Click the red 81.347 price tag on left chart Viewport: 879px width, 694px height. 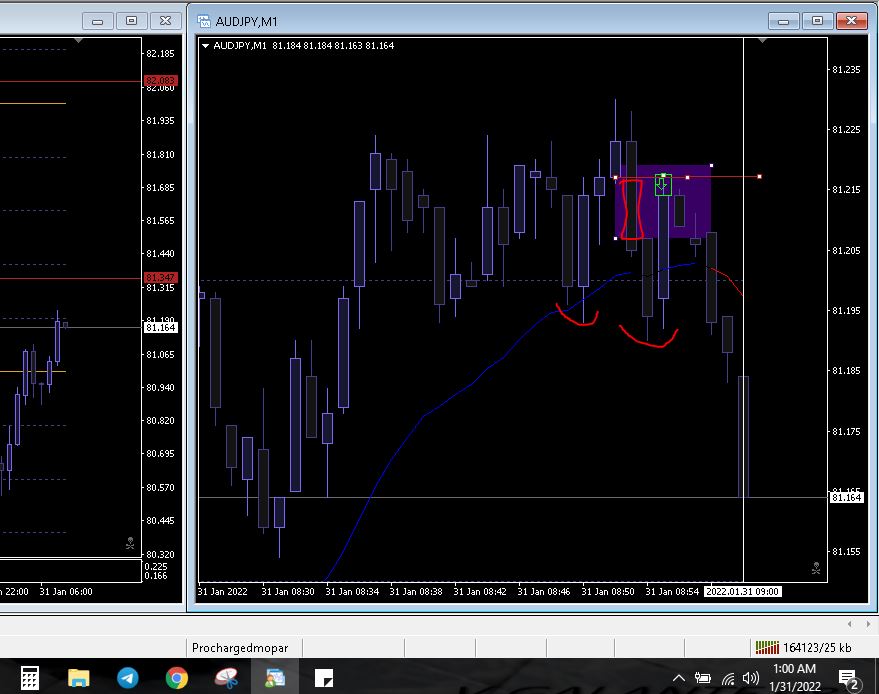(160, 277)
